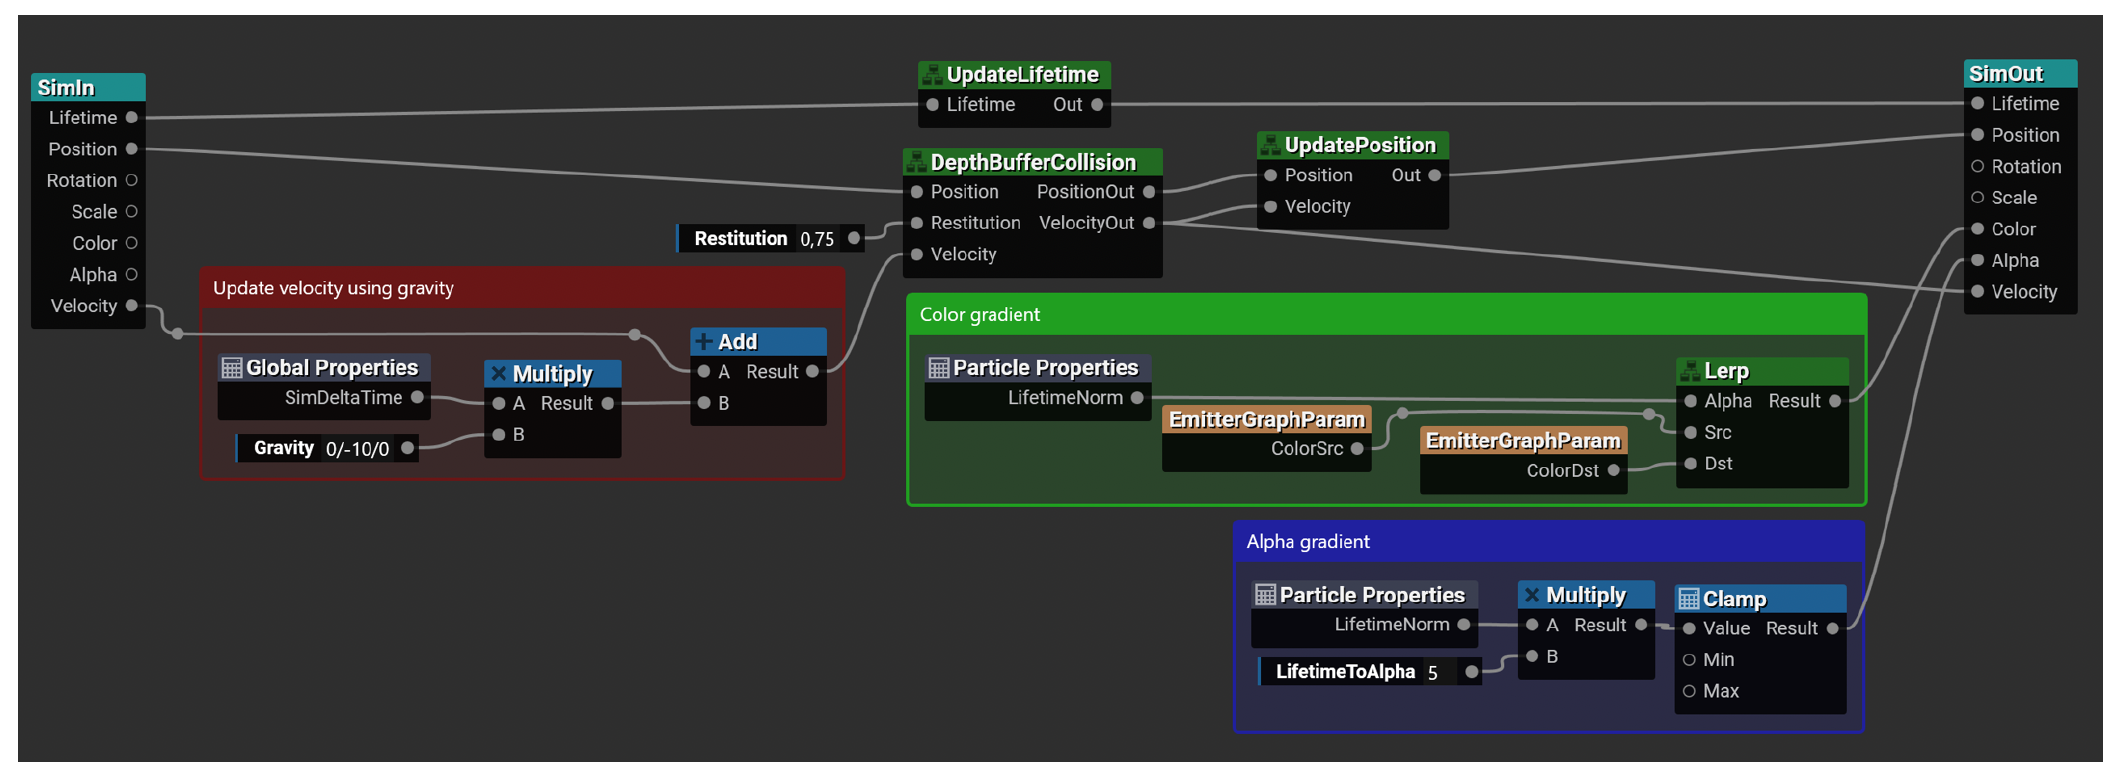Click the Lerp node icon
2124x782 pixels.
pyautogui.click(x=1690, y=371)
